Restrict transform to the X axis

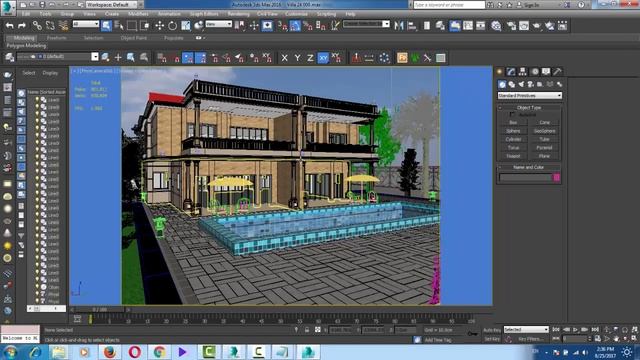(x=284, y=58)
